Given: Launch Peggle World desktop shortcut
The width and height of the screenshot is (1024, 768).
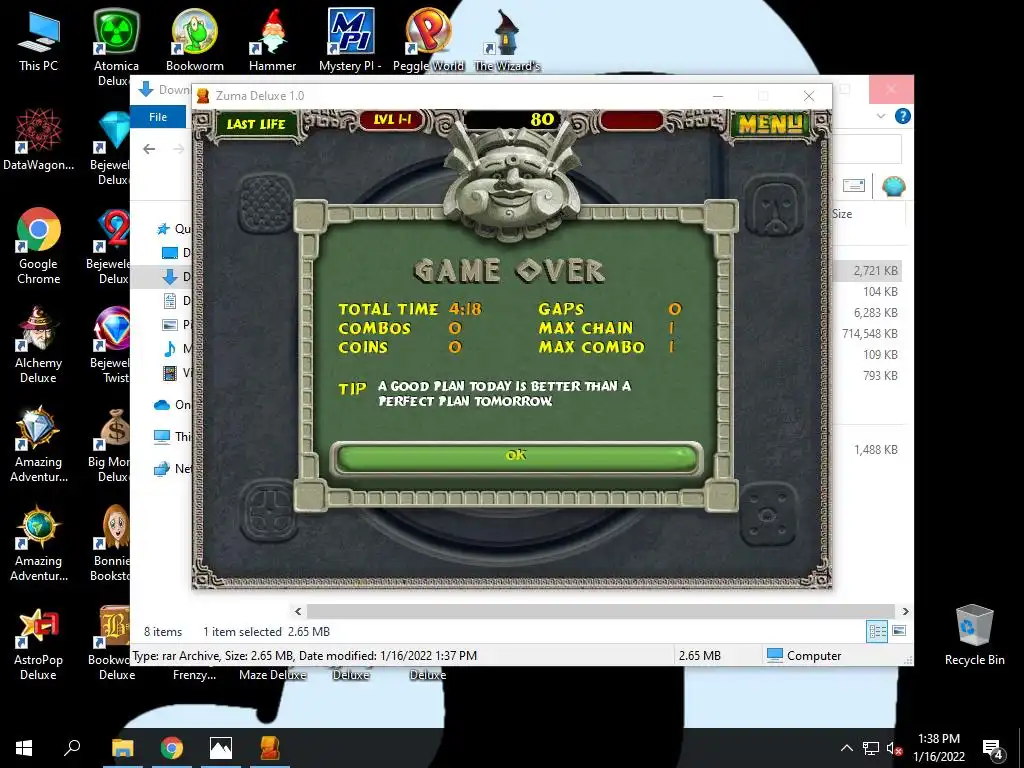Looking at the screenshot, I should pos(428,40).
